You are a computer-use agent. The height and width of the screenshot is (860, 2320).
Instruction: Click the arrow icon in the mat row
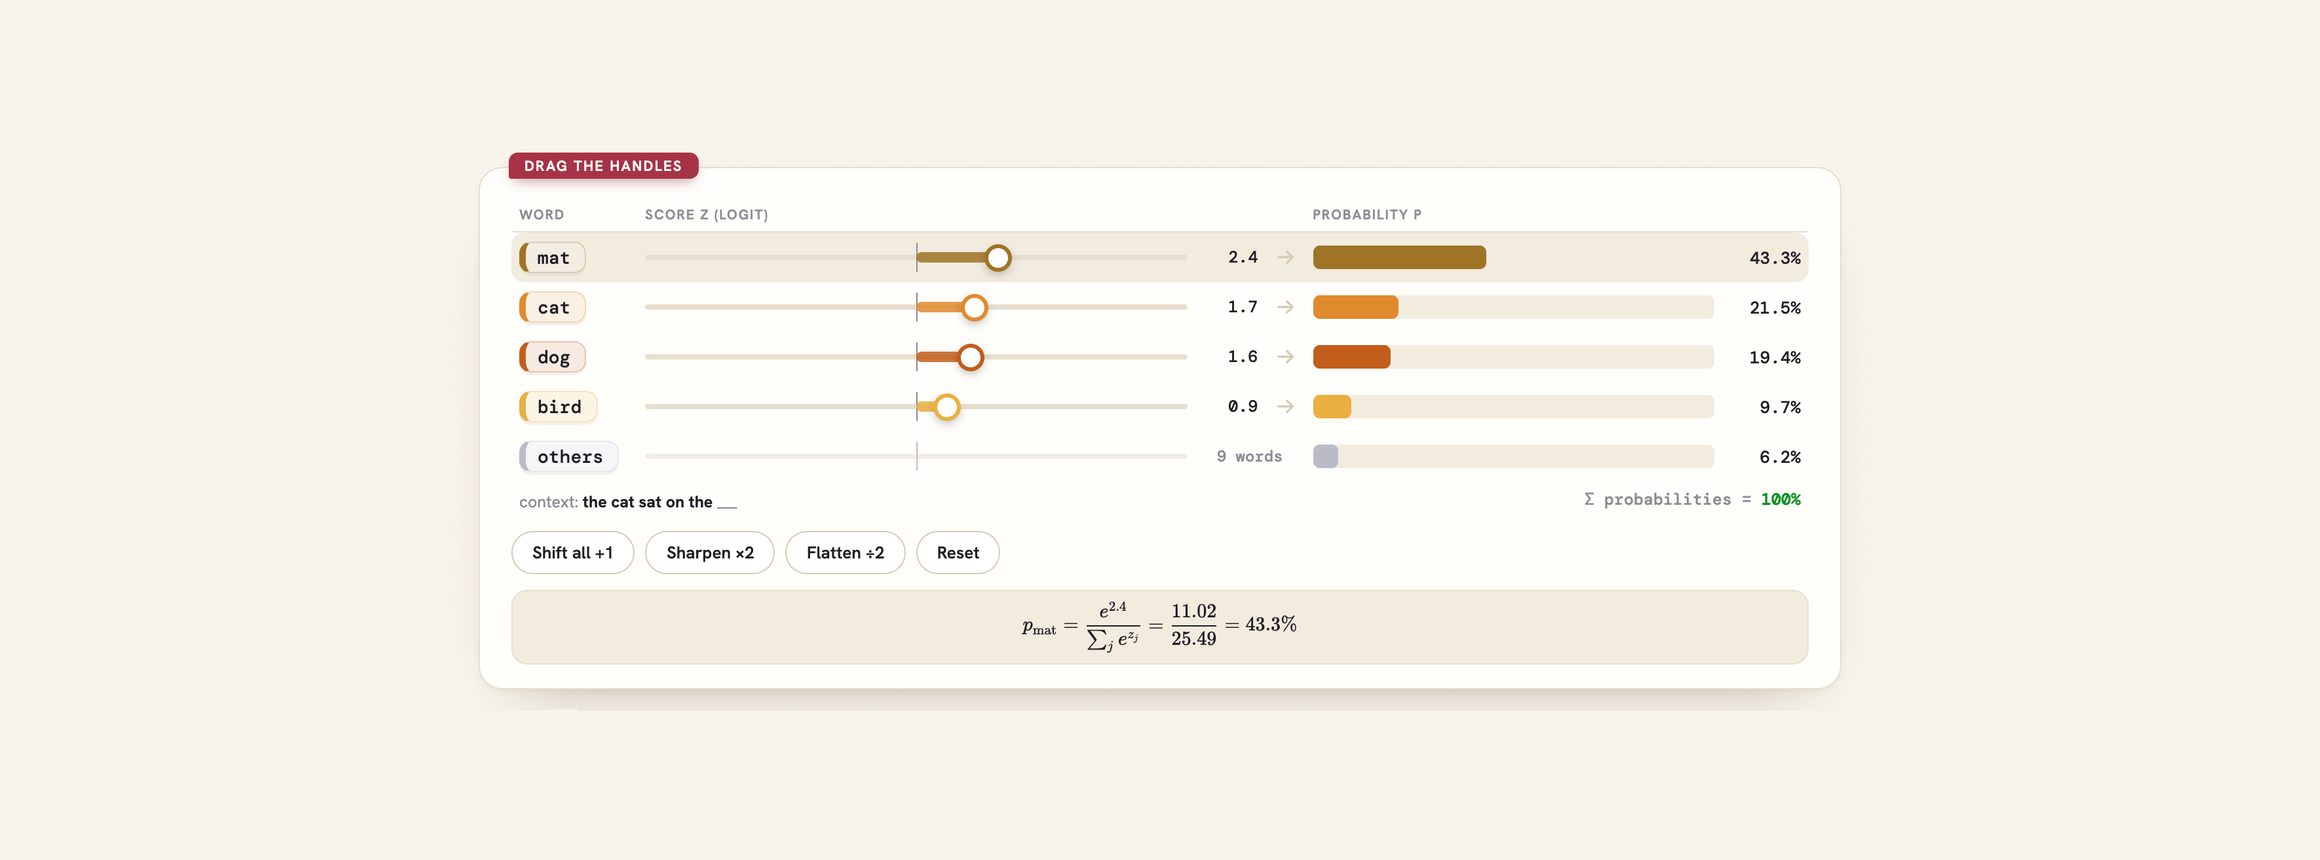(1286, 258)
